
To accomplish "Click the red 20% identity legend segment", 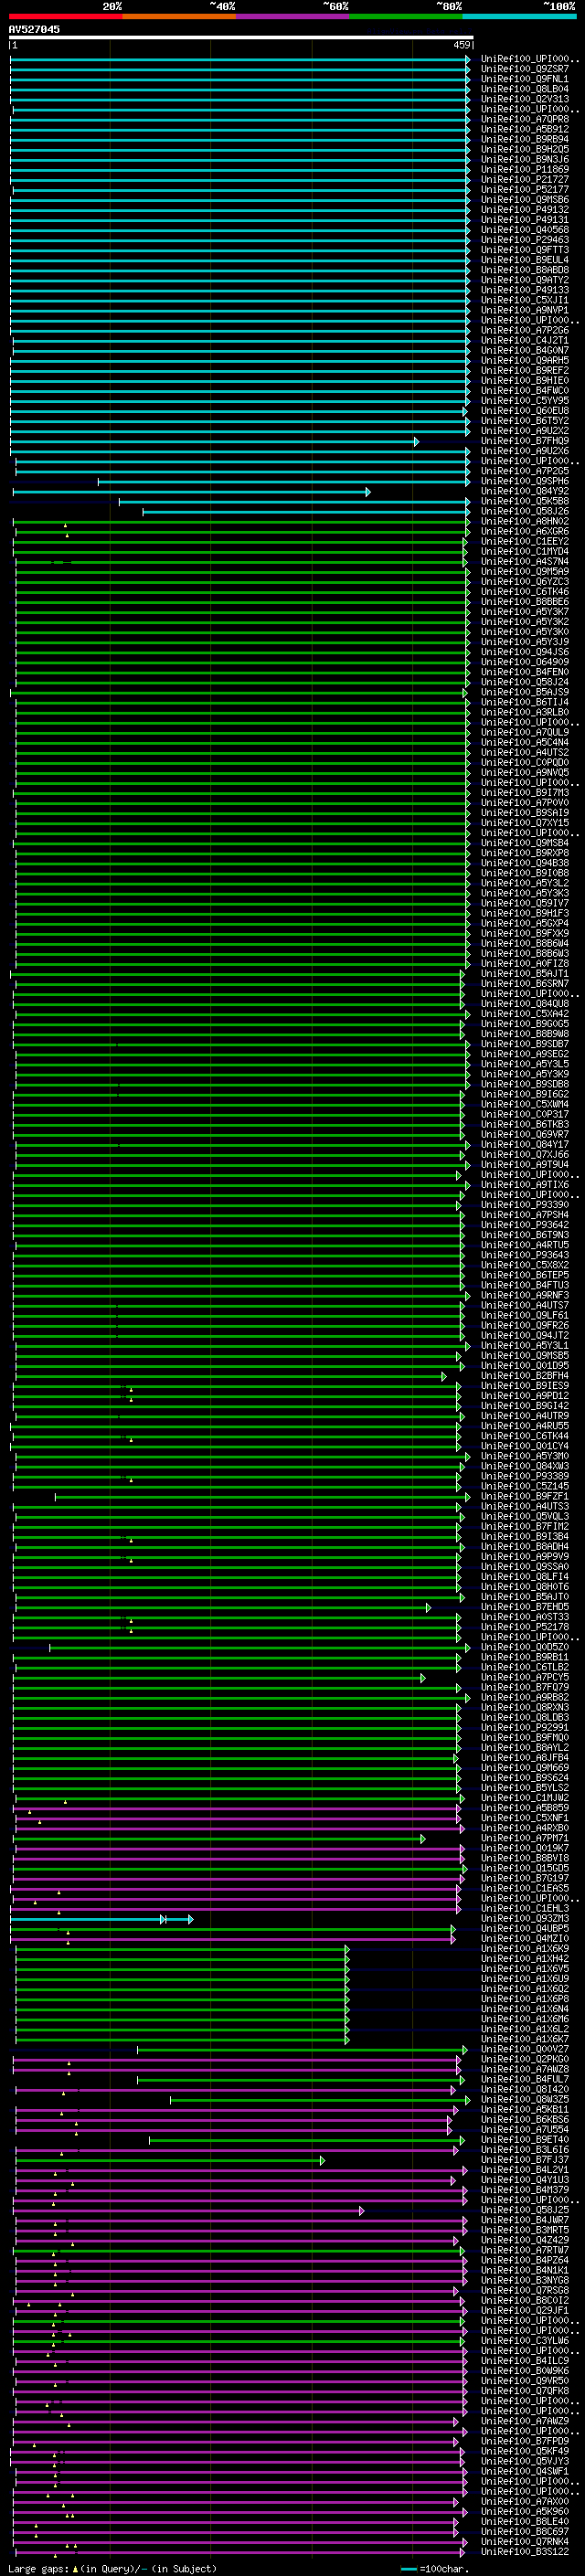I will (x=65, y=16).
